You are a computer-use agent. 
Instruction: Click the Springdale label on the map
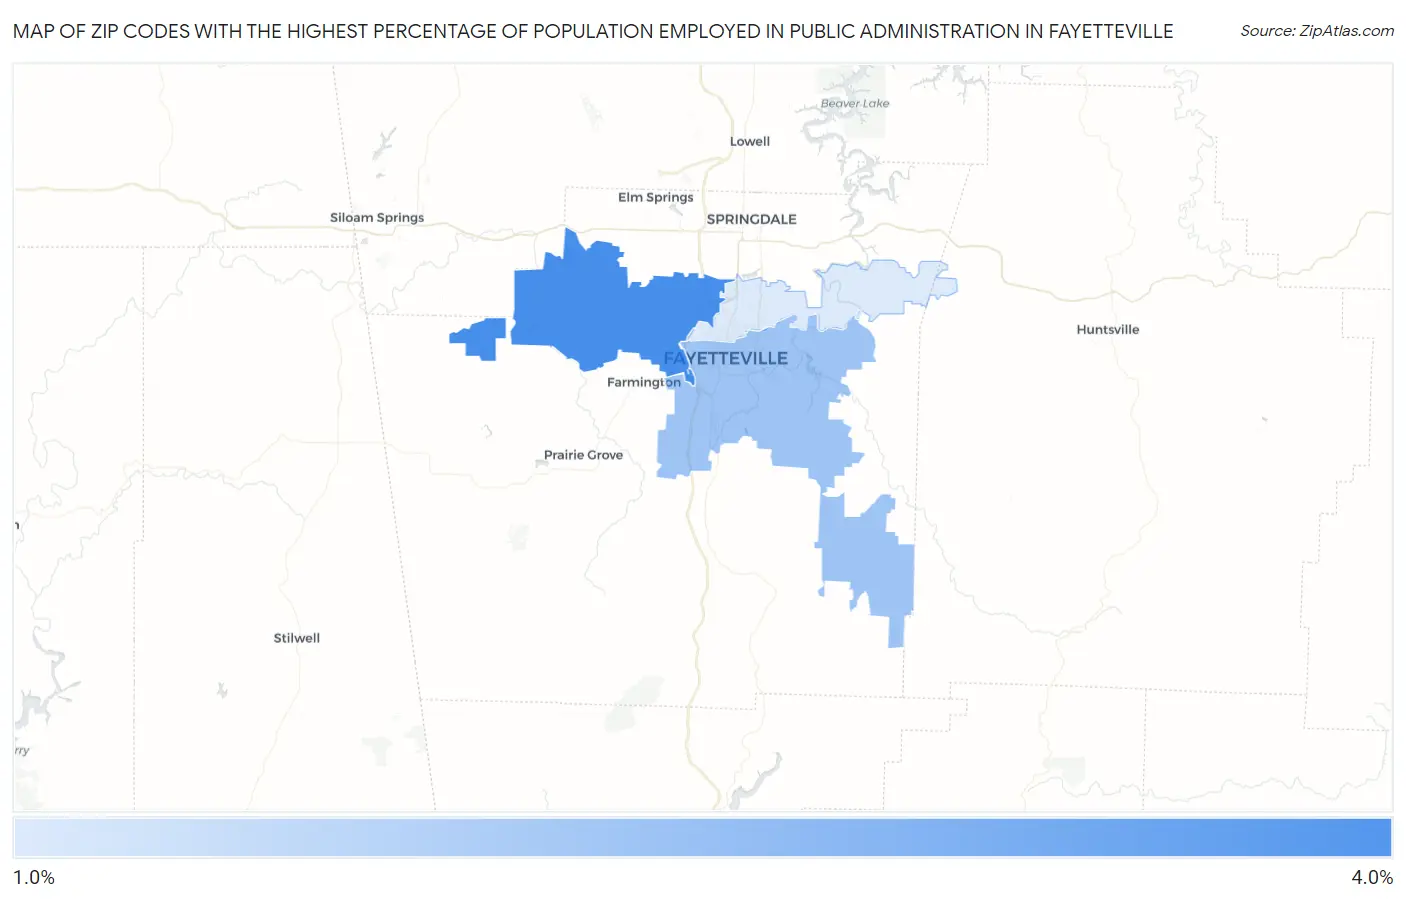click(751, 219)
